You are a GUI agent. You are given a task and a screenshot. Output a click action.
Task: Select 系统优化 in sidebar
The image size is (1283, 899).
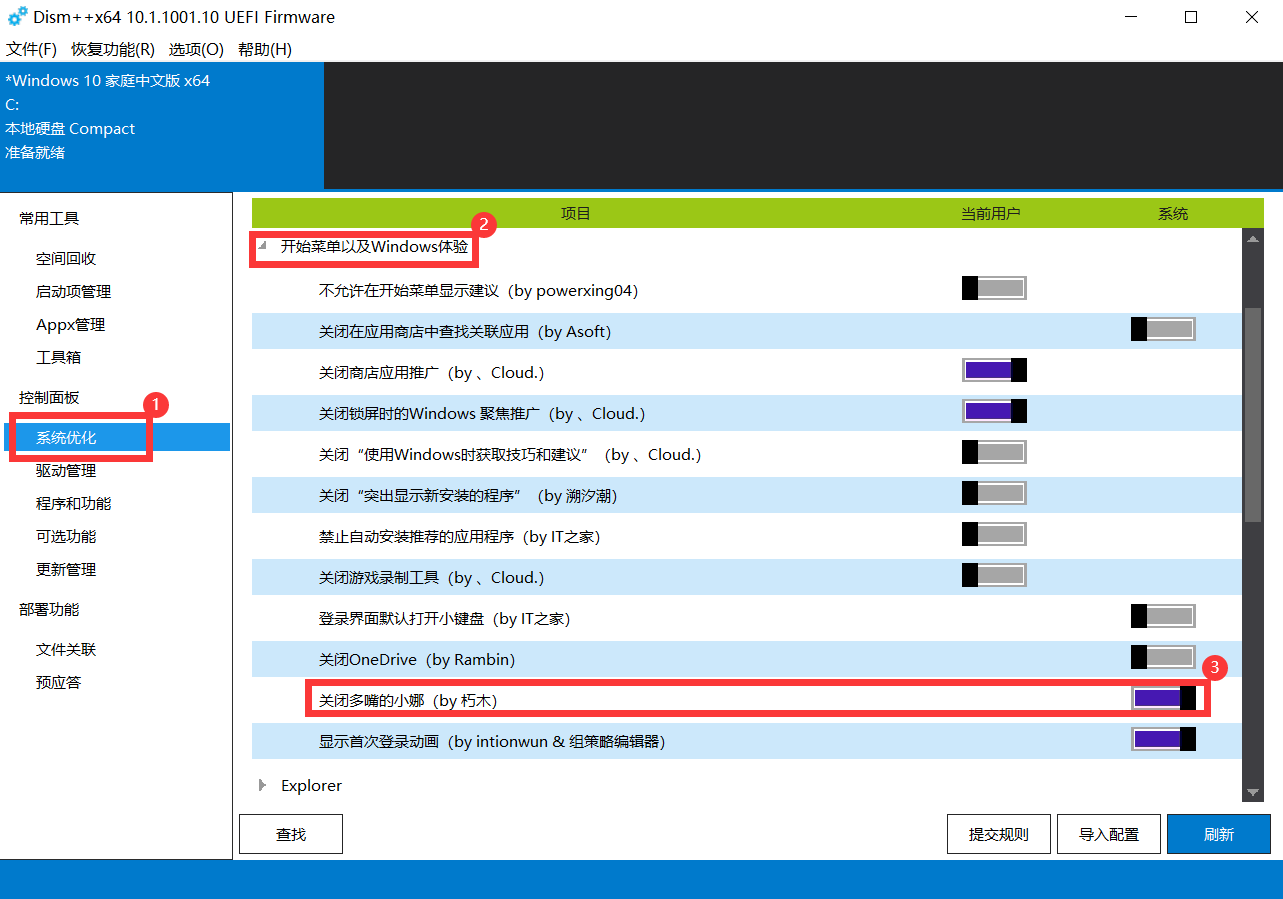(115, 437)
